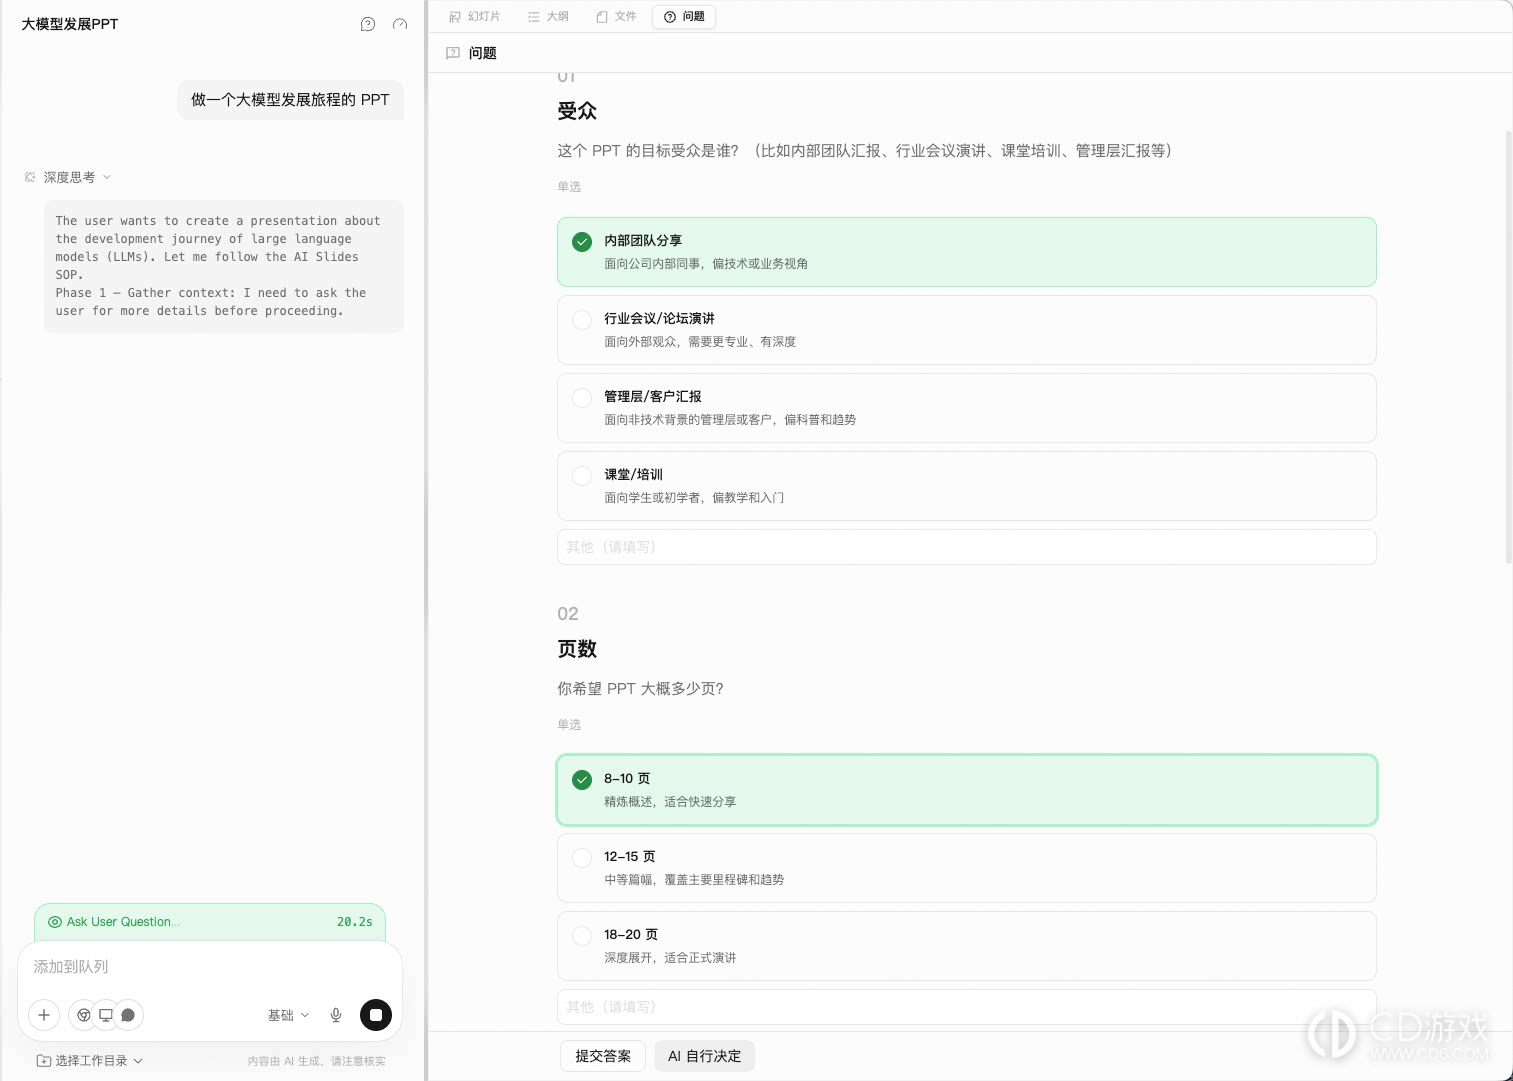Click the eye icon beside Ask User Question

point(55,922)
